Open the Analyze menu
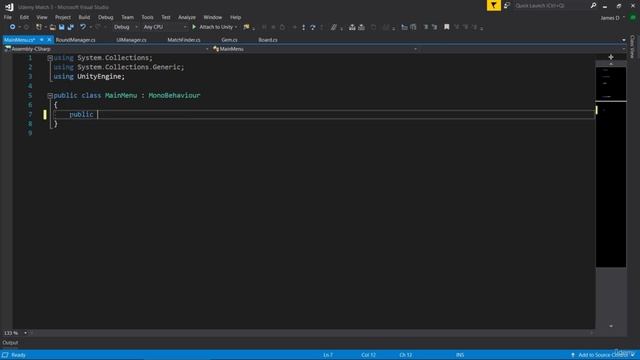The image size is (640, 360). 187,17
